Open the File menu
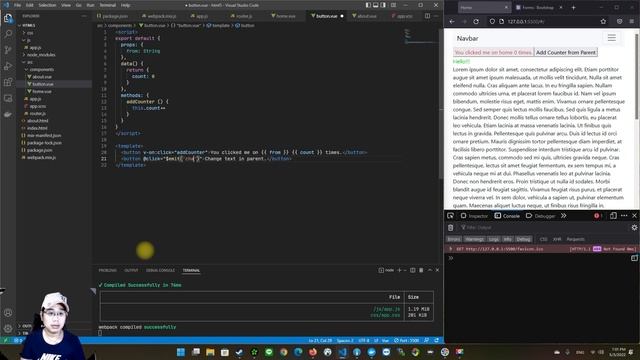The height and width of the screenshot is (360, 640). pyautogui.click(x=18, y=5)
